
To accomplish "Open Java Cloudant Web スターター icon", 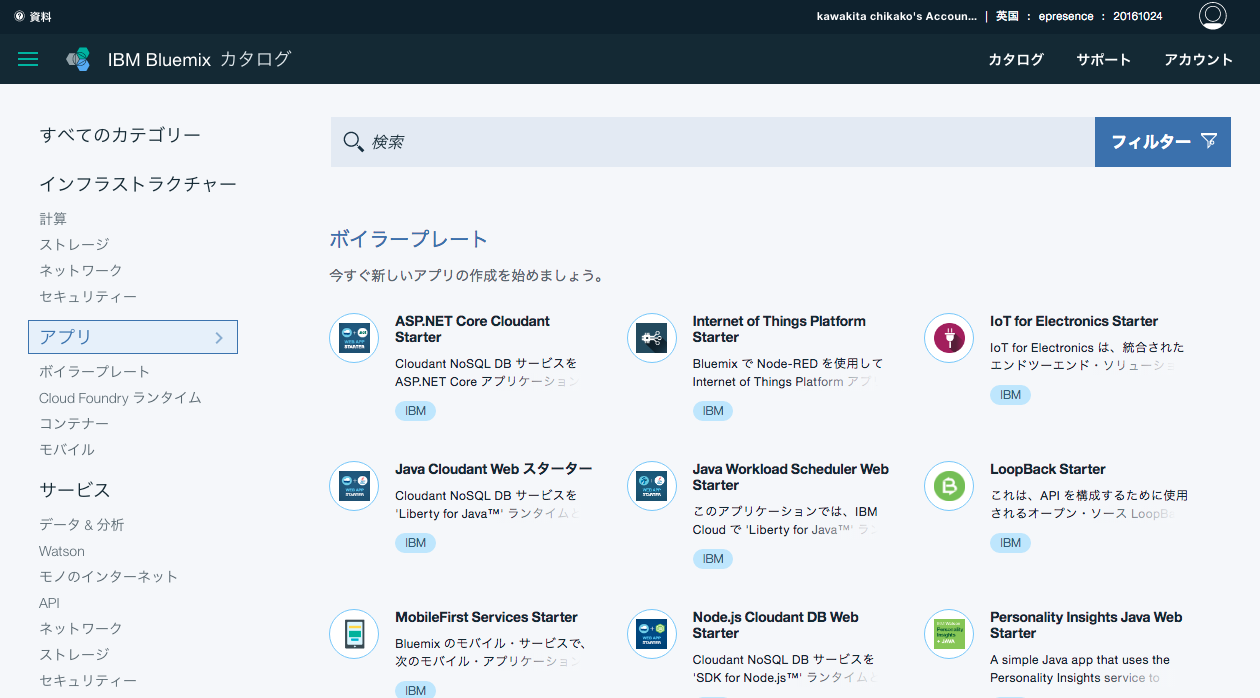I will (x=355, y=486).
